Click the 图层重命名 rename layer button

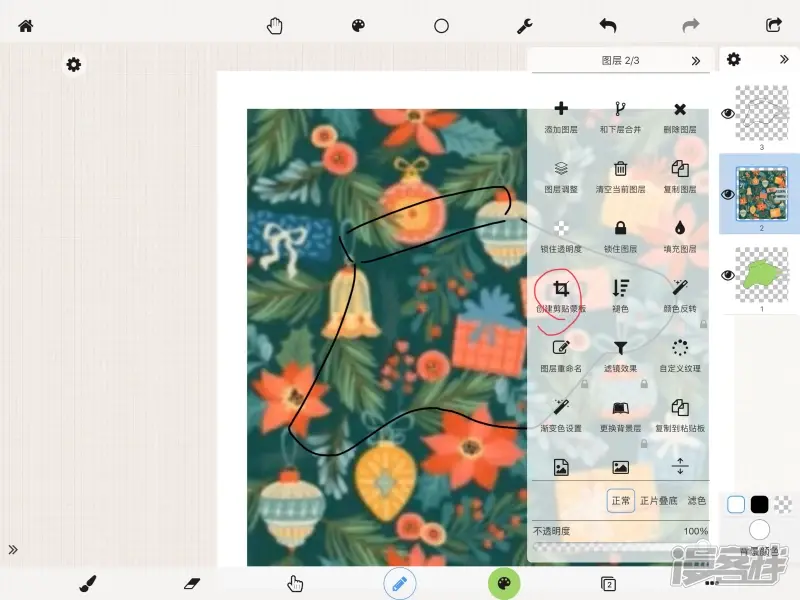pyautogui.click(x=561, y=348)
